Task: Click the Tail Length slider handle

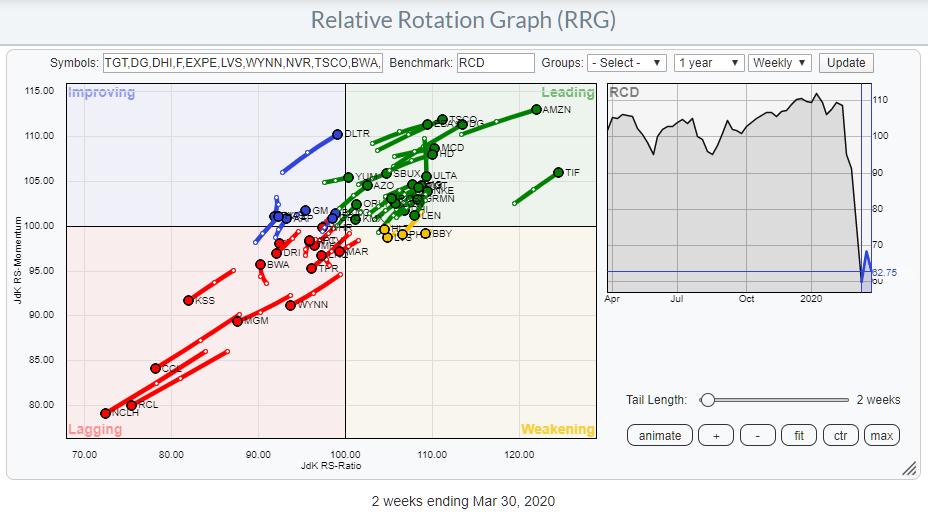Action: (x=708, y=400)
